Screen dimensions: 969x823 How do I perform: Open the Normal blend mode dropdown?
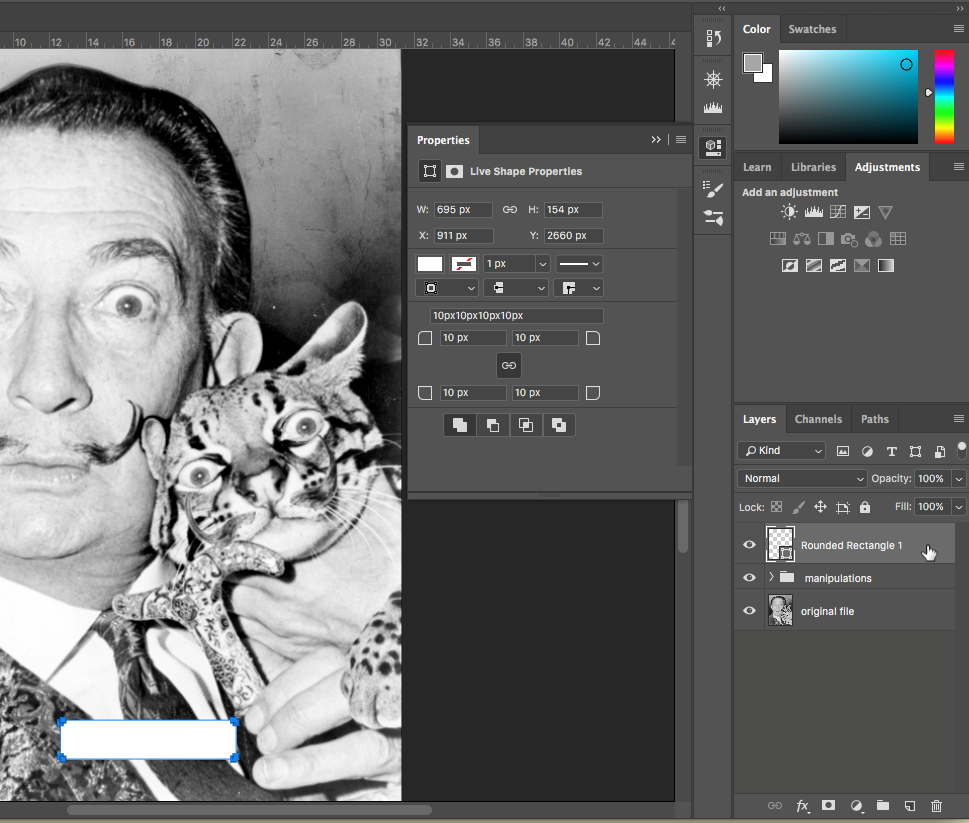[x=802, y=479]
